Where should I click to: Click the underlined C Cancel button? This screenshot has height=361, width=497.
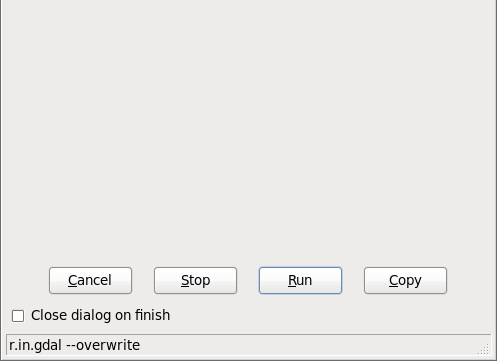point(90,280)
